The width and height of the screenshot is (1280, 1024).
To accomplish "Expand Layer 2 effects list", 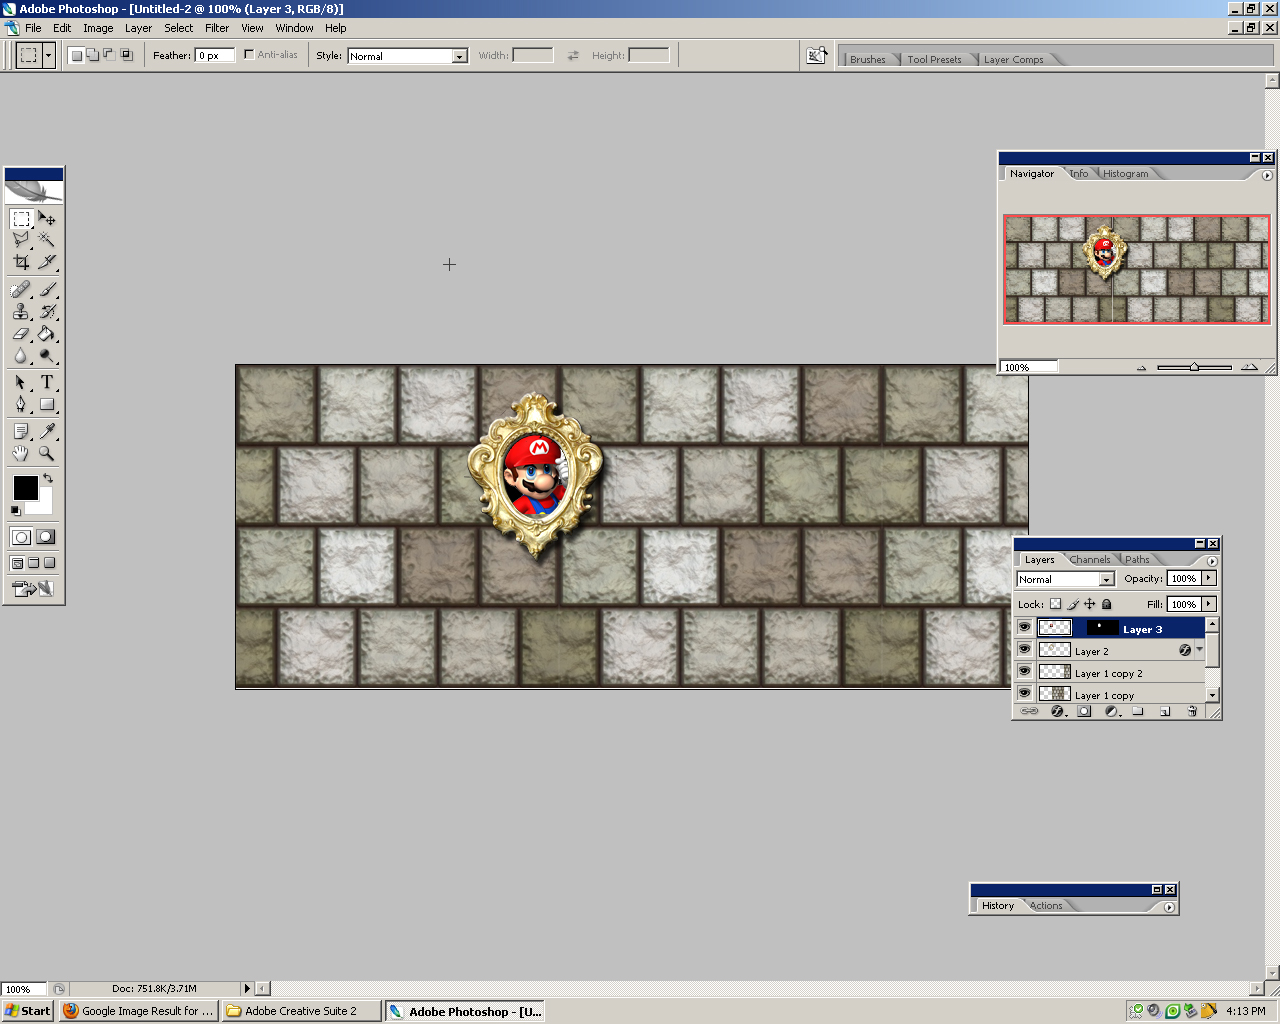I will [1200, 649].
